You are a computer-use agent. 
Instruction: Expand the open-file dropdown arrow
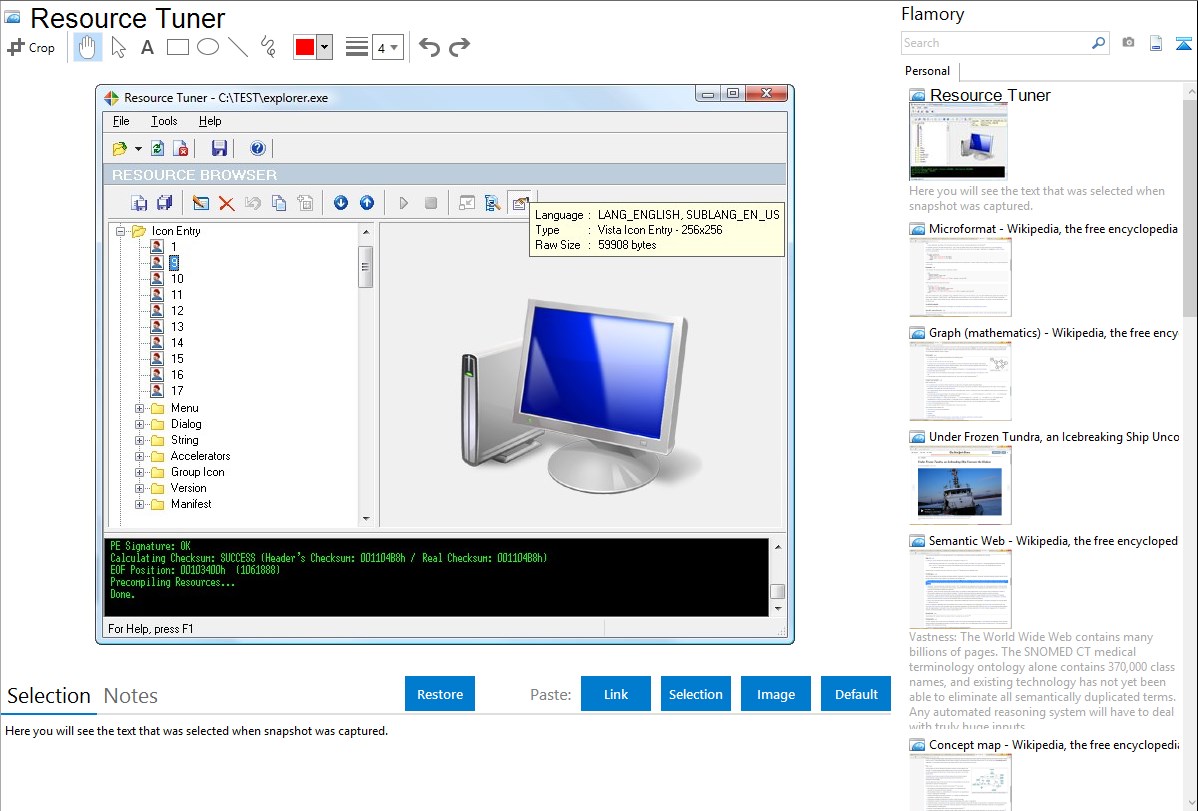[138, 148]
